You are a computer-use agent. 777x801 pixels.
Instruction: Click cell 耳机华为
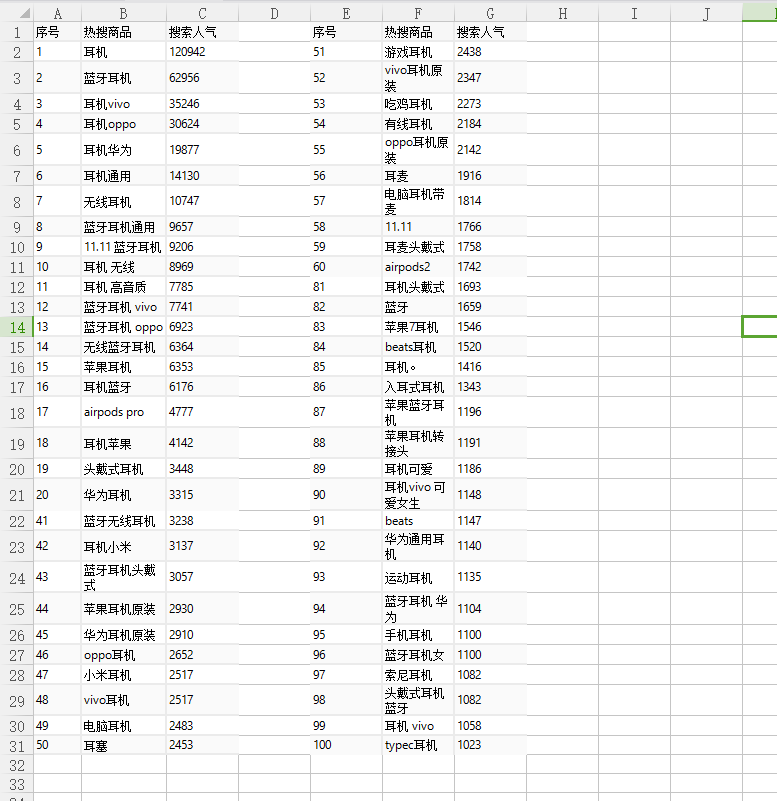pyautogui.click(x=124, y=150)
